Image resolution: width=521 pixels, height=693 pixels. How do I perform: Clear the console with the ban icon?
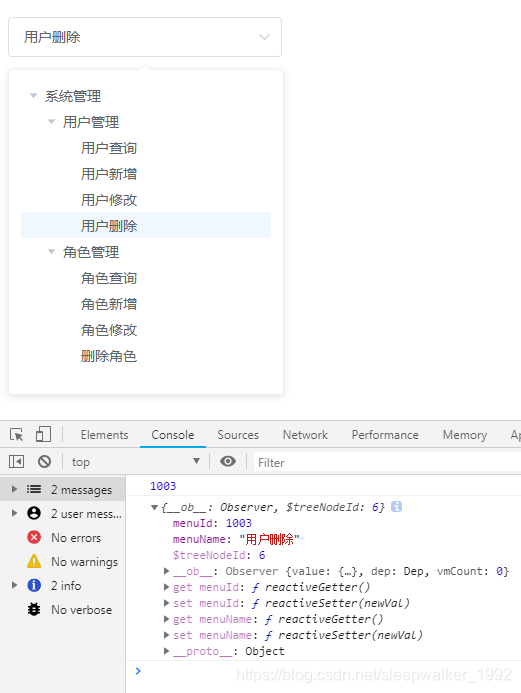tap(44, 462)
